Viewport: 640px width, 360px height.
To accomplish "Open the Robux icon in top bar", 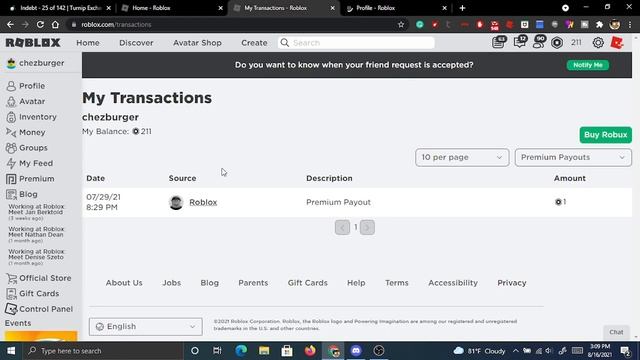I will 557,42.
